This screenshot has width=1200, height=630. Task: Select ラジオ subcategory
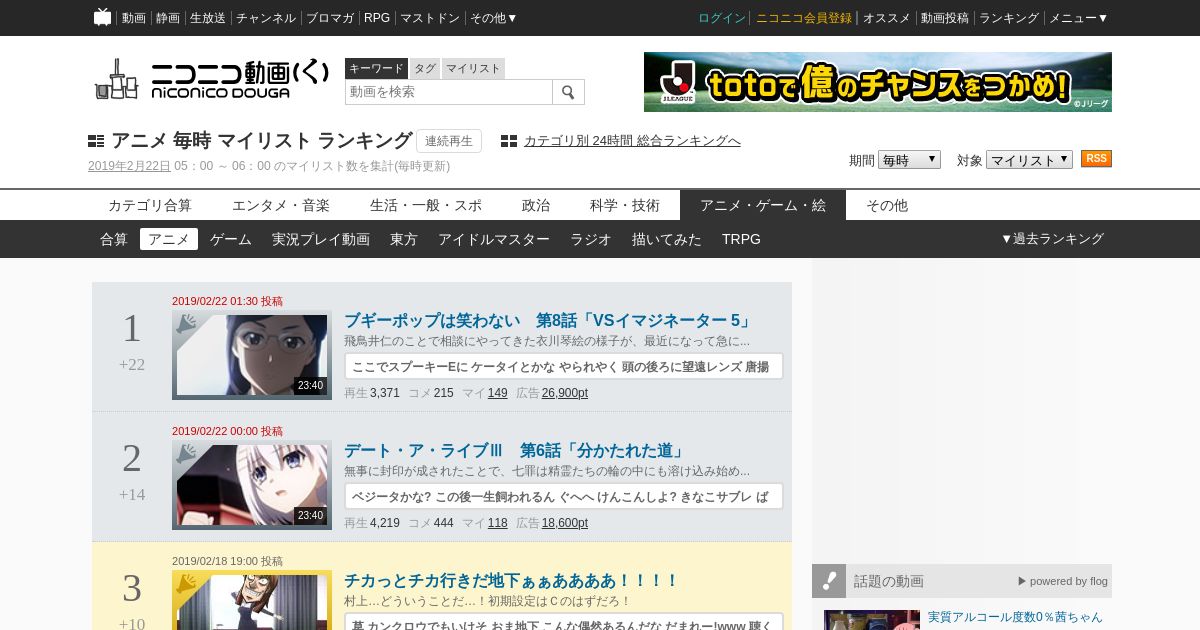(x=591, y=239)
